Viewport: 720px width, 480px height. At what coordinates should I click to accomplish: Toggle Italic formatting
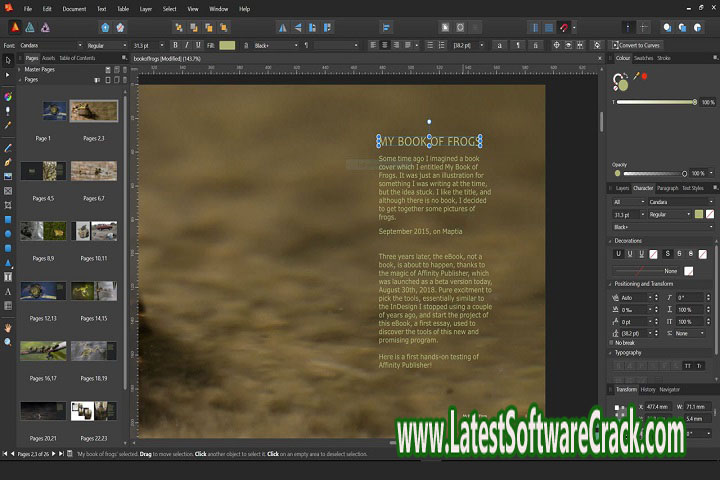tap(186, 45)
